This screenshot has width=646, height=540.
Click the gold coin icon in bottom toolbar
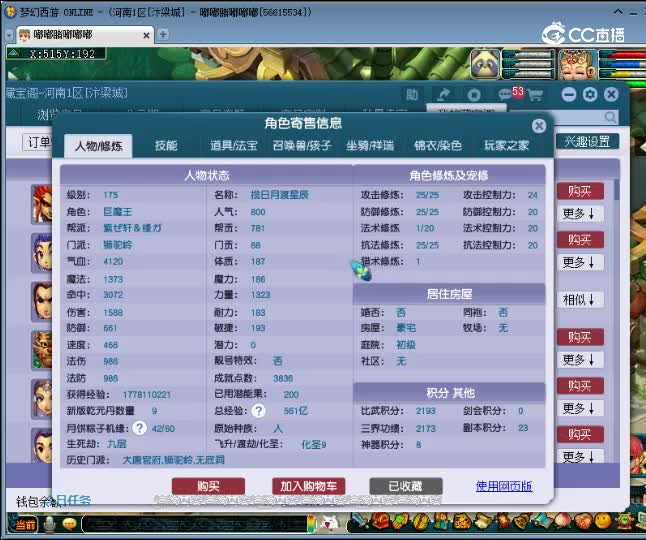pyautogui.click(x=420, y=522)
